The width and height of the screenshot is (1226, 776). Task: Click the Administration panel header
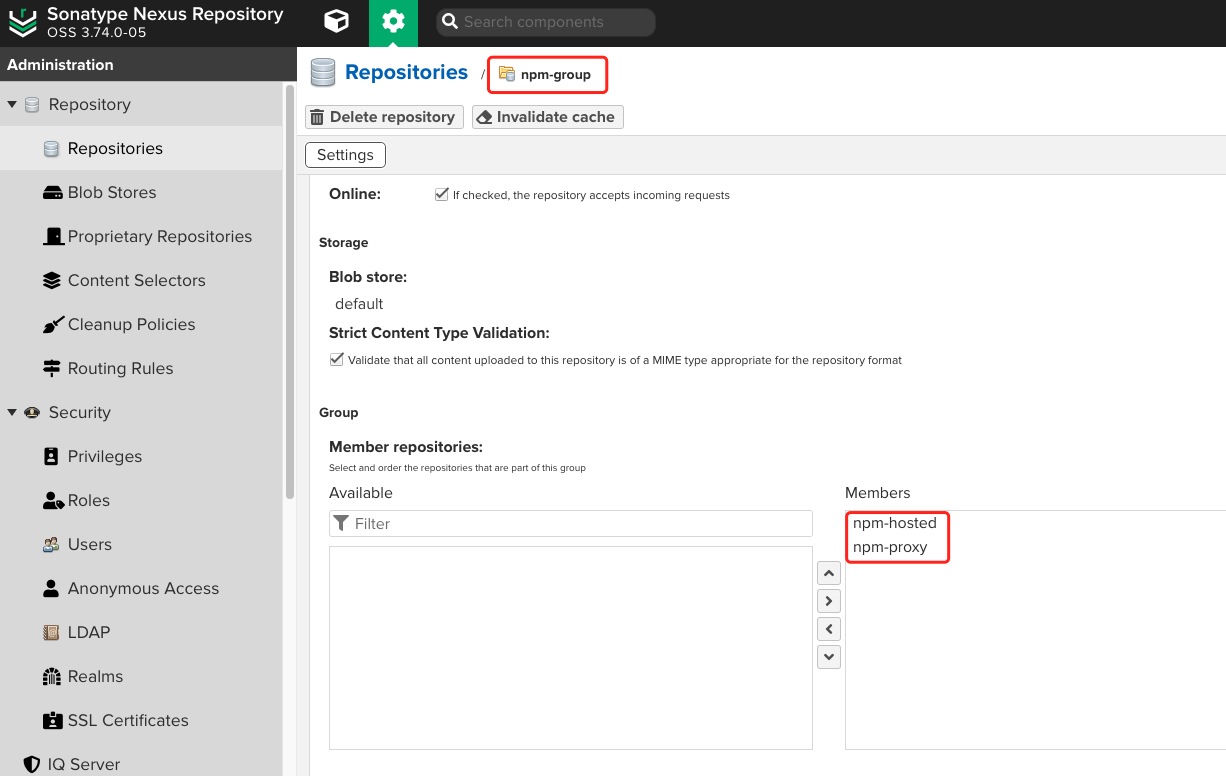tap(148, 64)
